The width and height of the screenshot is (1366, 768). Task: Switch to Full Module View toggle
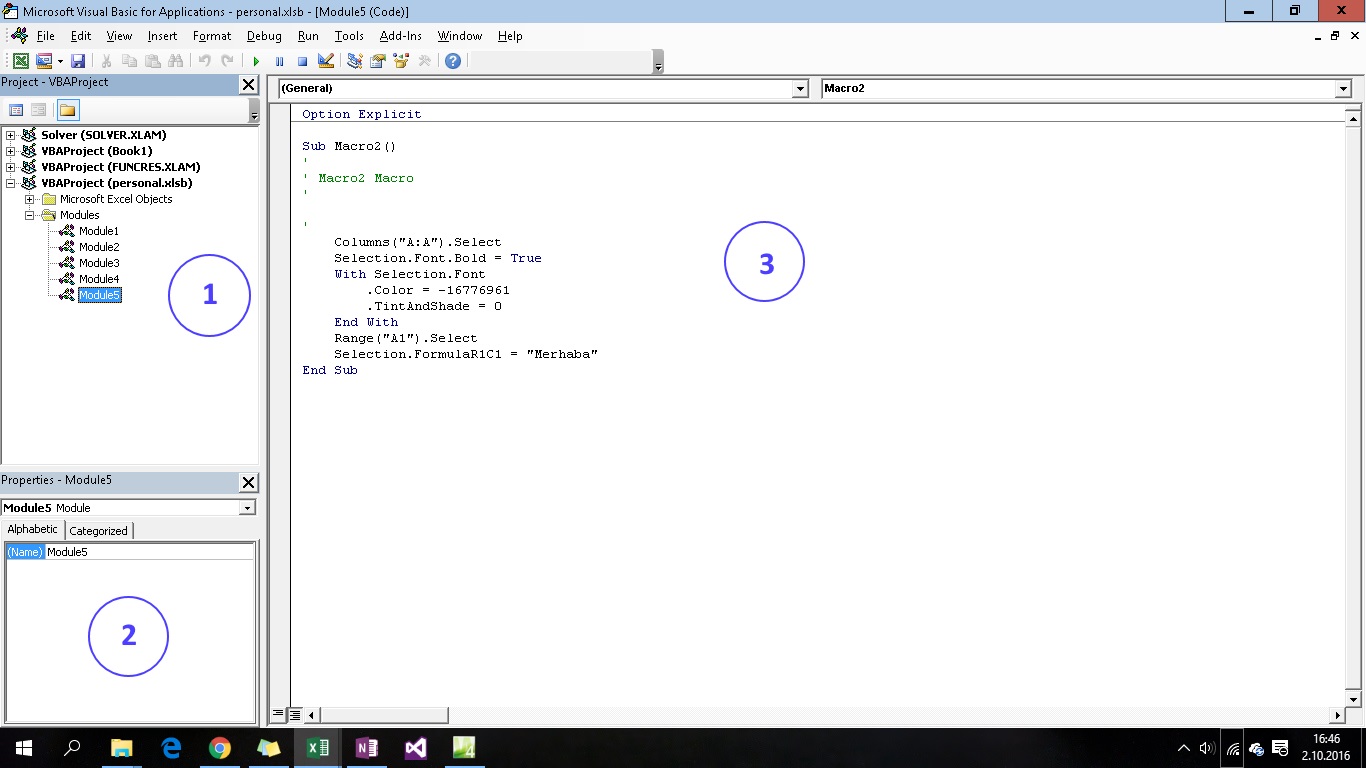[295, 715]
